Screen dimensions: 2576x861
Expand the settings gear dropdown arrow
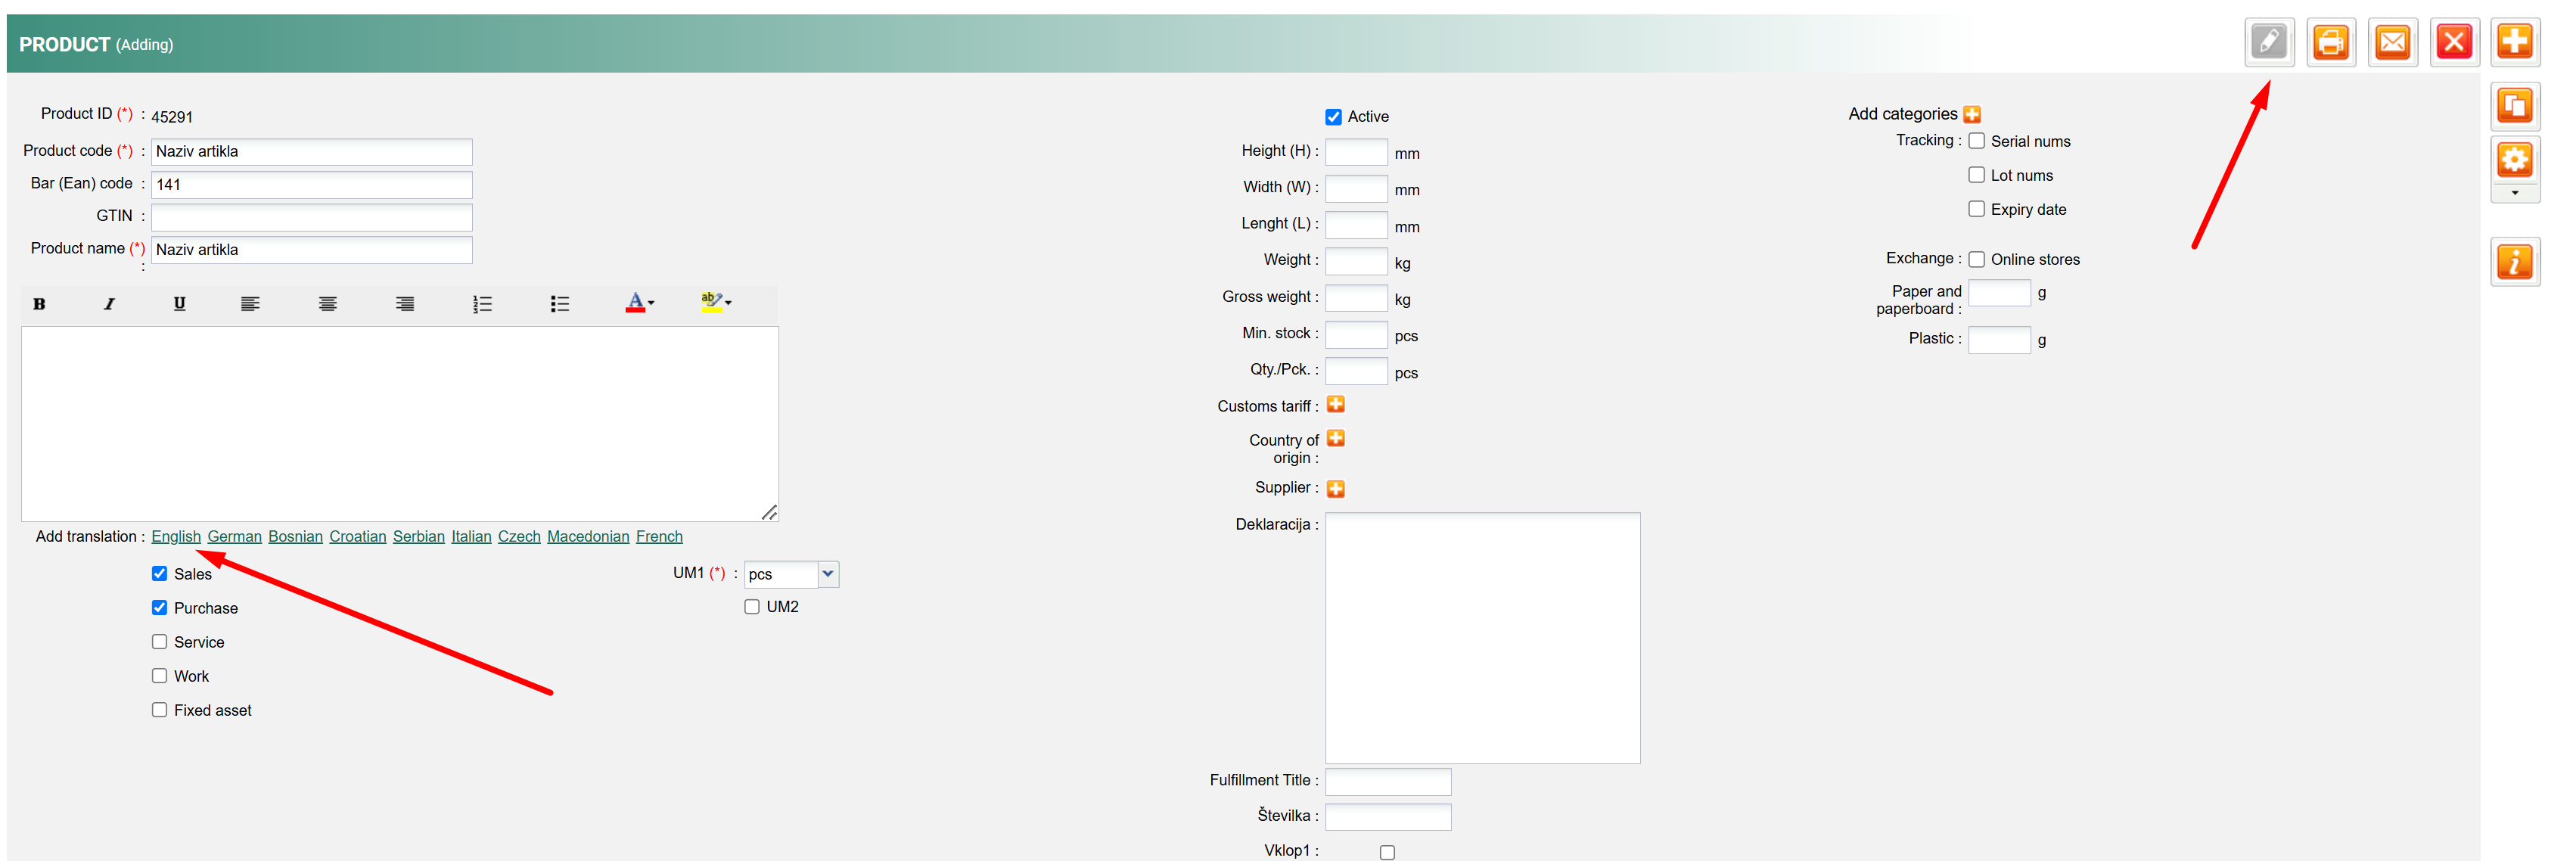(2514, 193)
